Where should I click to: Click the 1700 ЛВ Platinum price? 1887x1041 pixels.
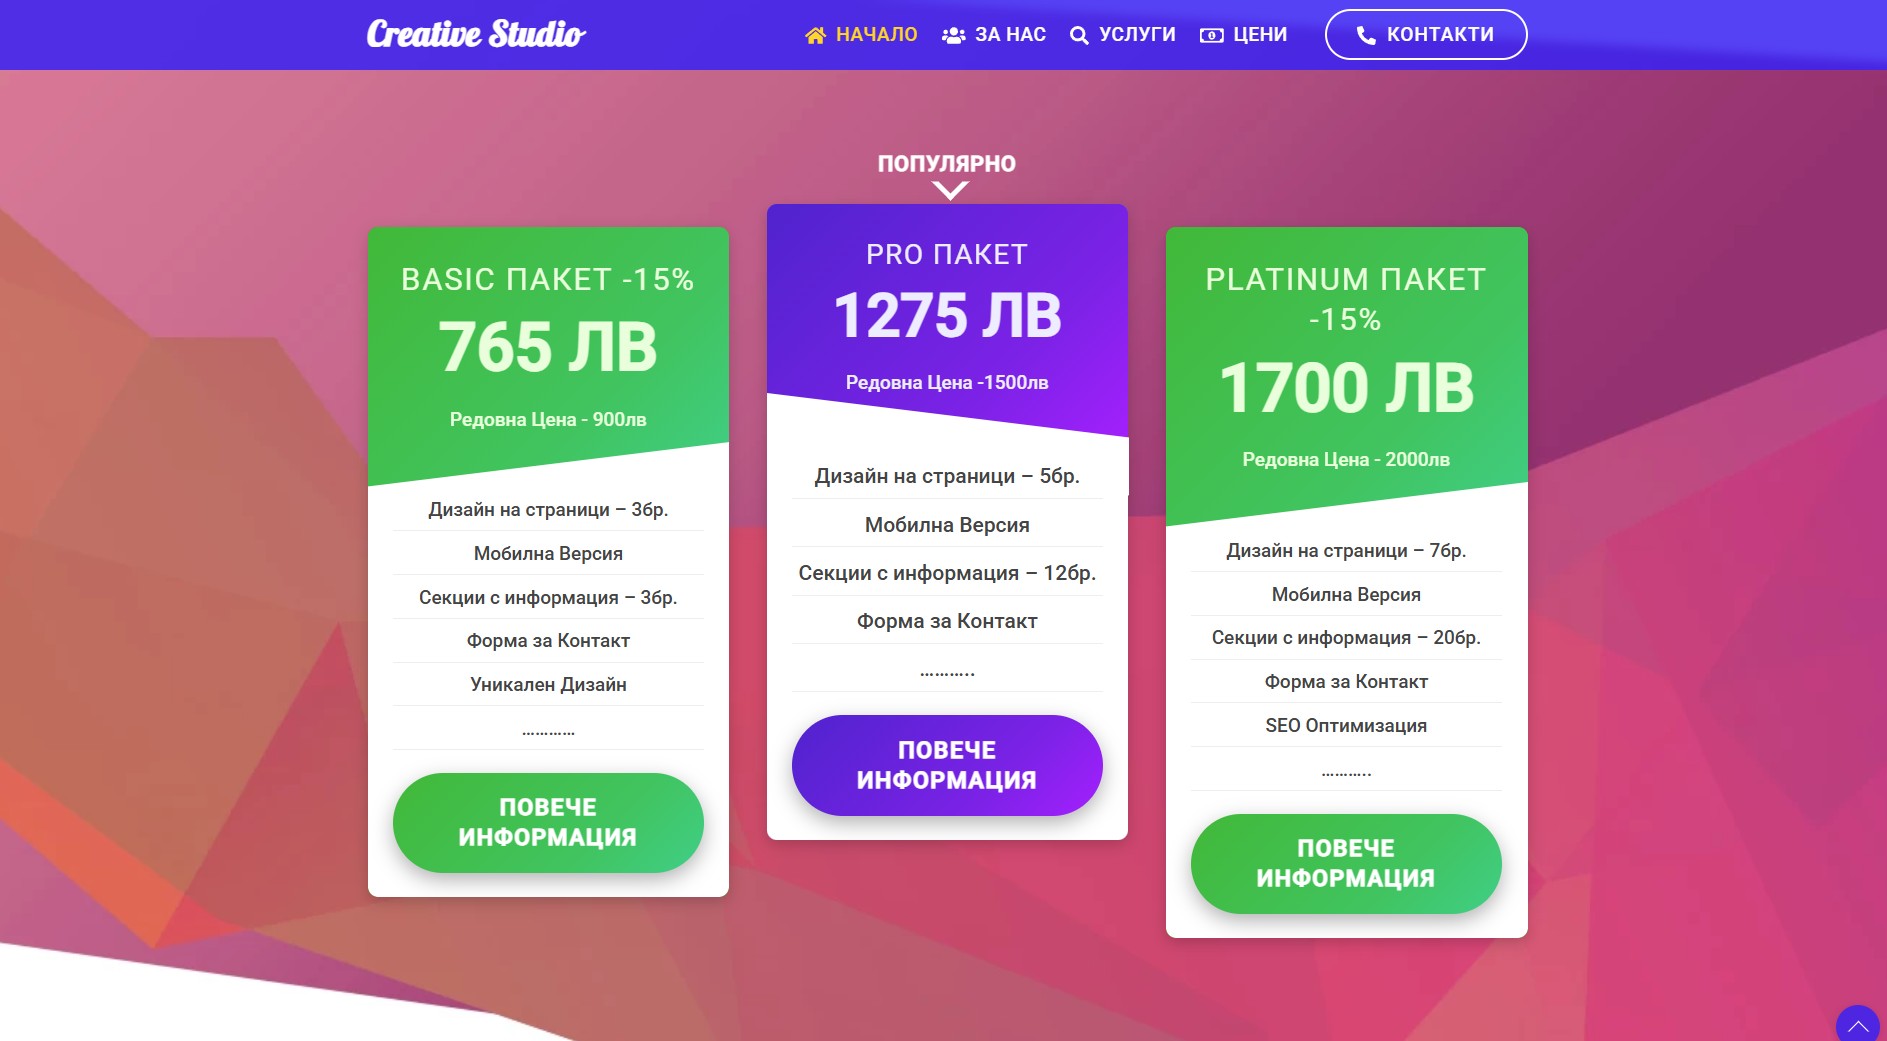pyautogui.click(x=1346, y=388)
